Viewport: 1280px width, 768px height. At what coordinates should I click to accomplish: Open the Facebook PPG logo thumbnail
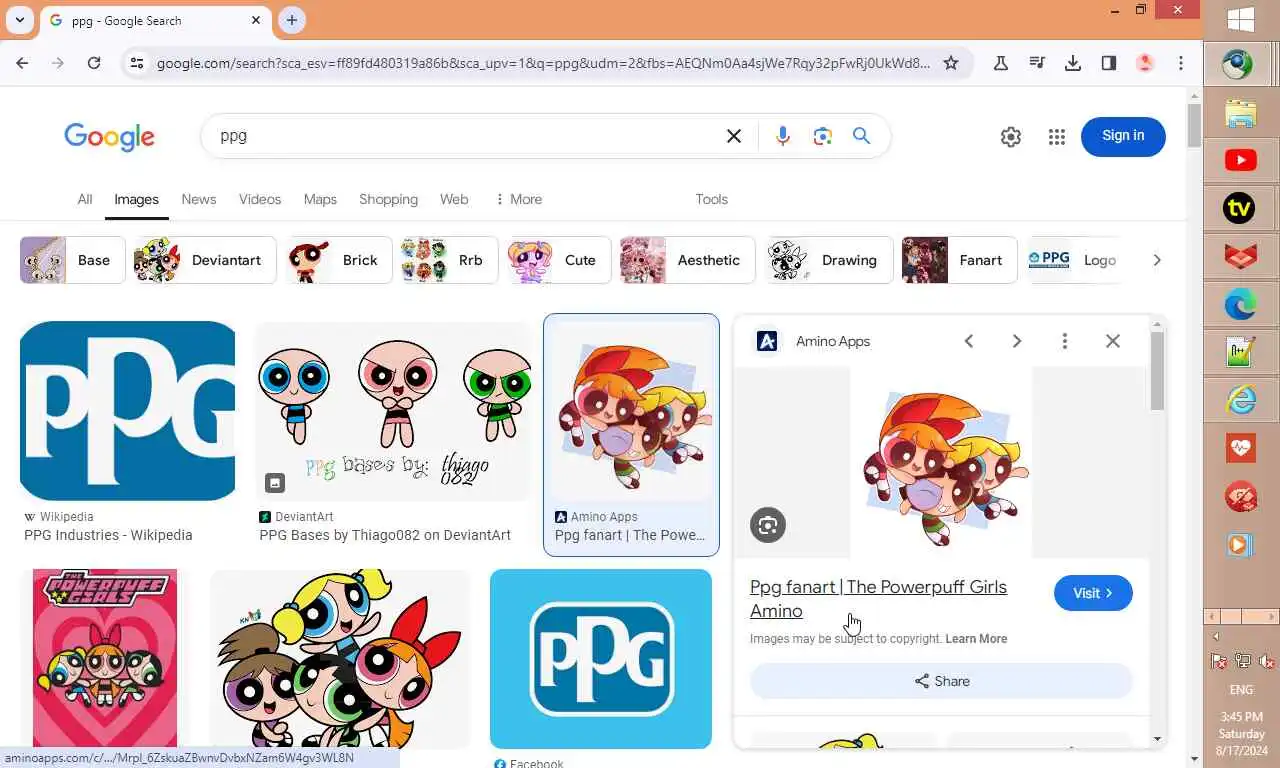pos(601,659)
